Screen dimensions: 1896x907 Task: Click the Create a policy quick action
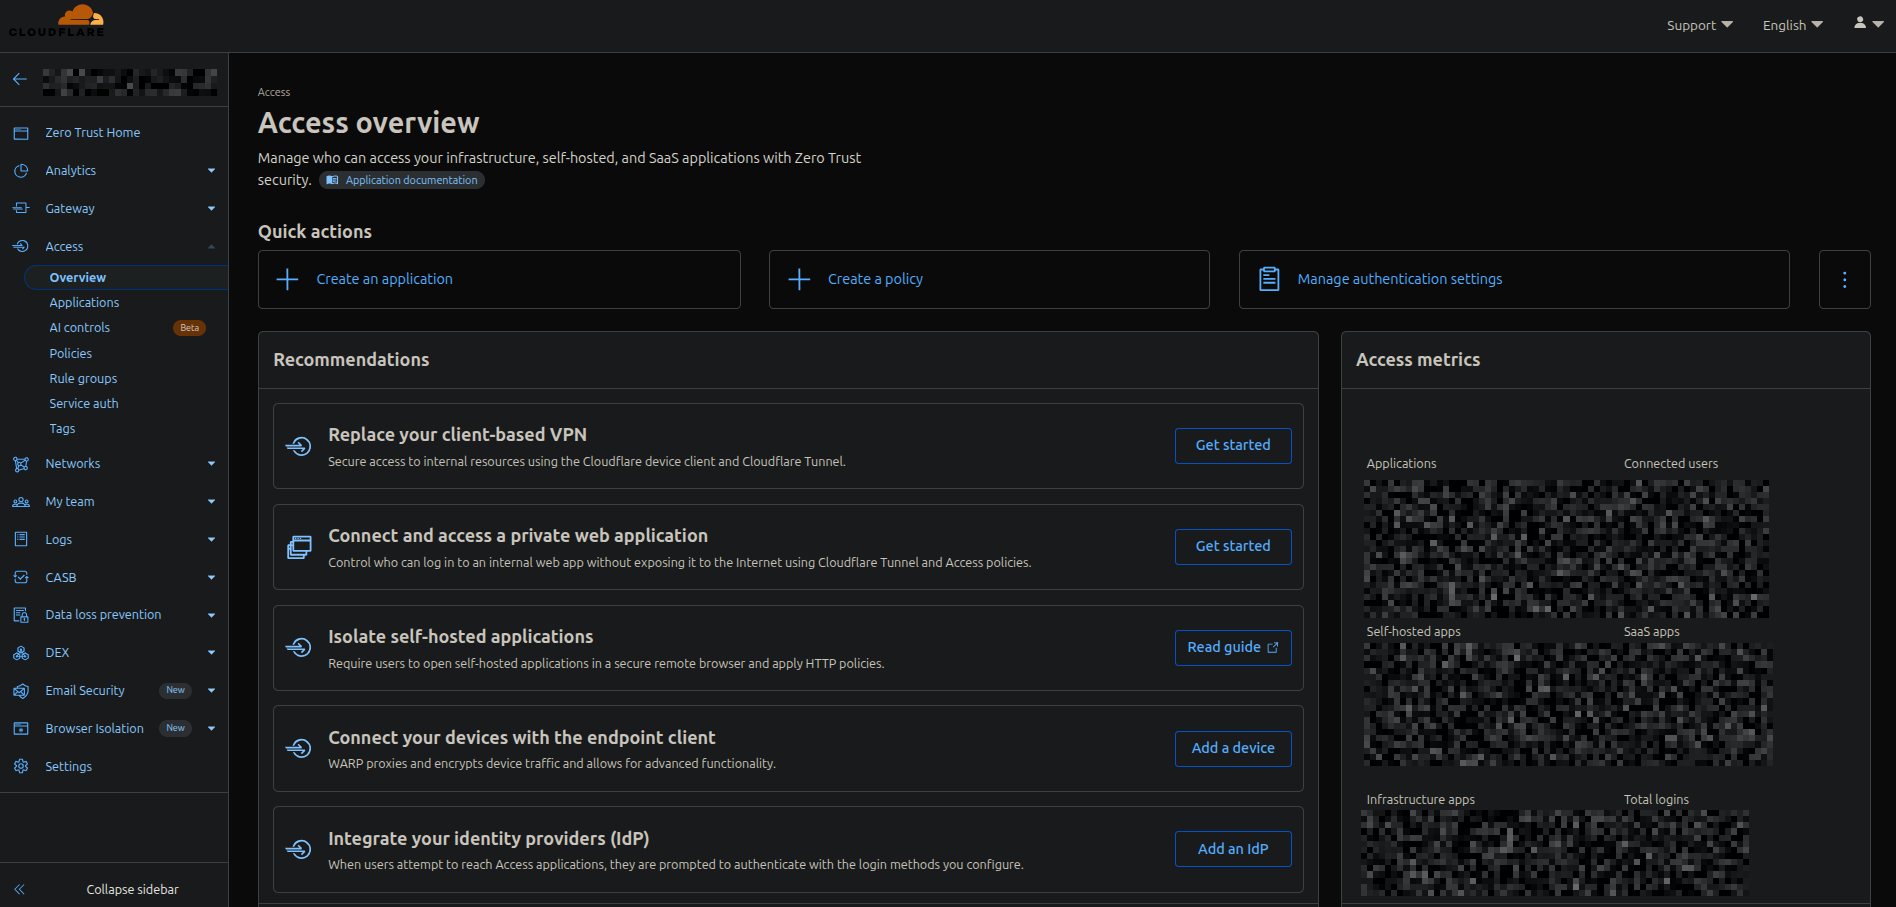click(989, 280)
